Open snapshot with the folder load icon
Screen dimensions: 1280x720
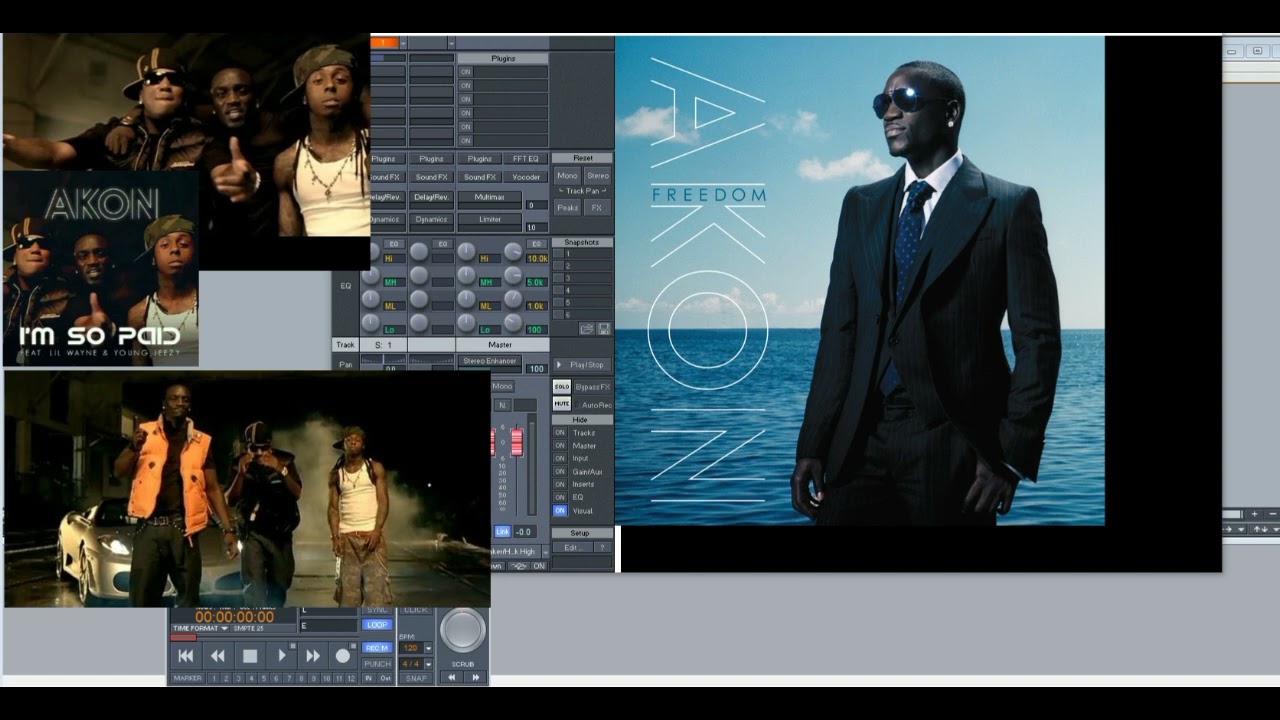click(x=587, y=328)
